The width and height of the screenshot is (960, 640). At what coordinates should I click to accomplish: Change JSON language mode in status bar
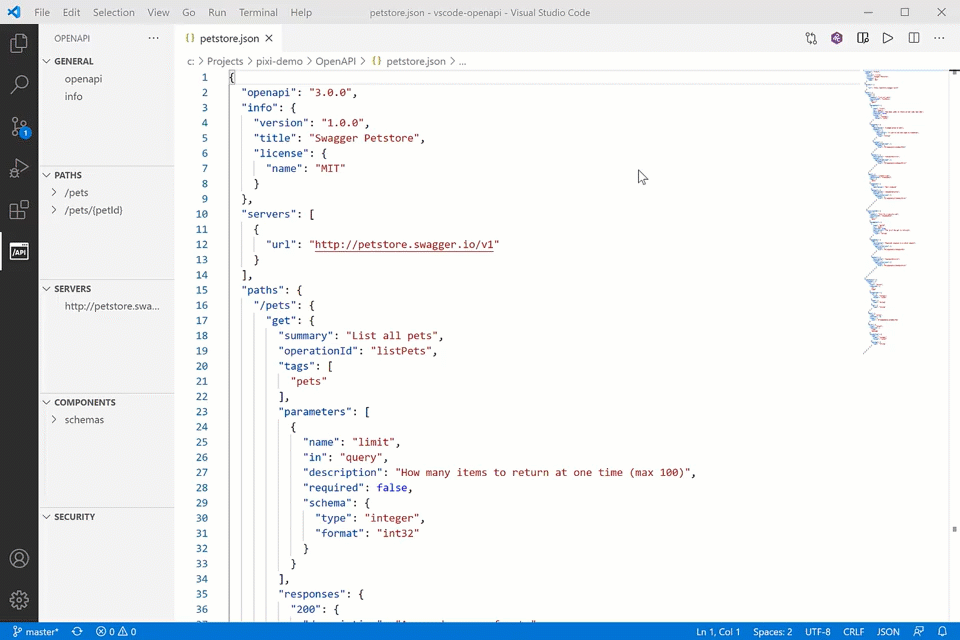click(888, 631)
